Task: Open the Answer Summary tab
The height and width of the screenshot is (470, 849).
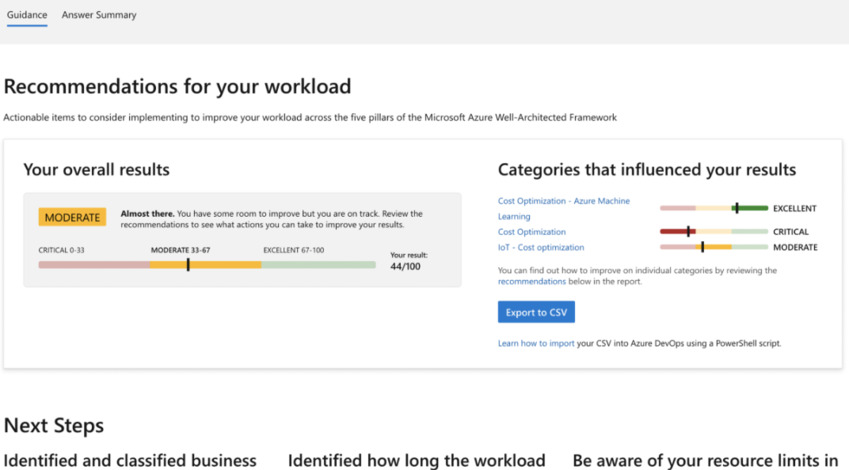Action: 99,15
